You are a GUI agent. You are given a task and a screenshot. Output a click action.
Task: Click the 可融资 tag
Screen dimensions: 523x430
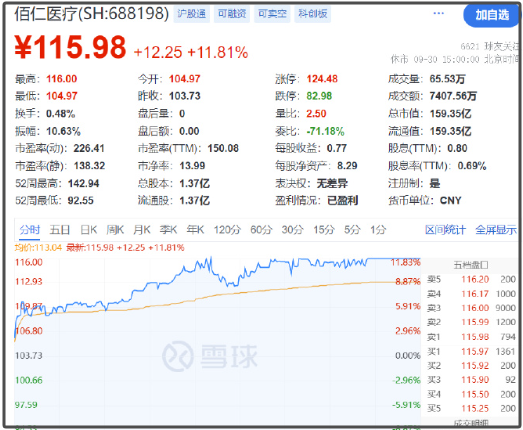(x=232, y=14)
